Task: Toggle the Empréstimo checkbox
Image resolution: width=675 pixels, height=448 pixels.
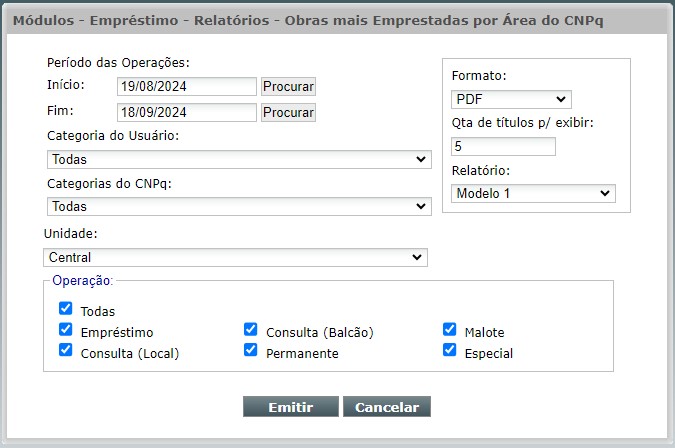Action: click(x=65, y=329)
